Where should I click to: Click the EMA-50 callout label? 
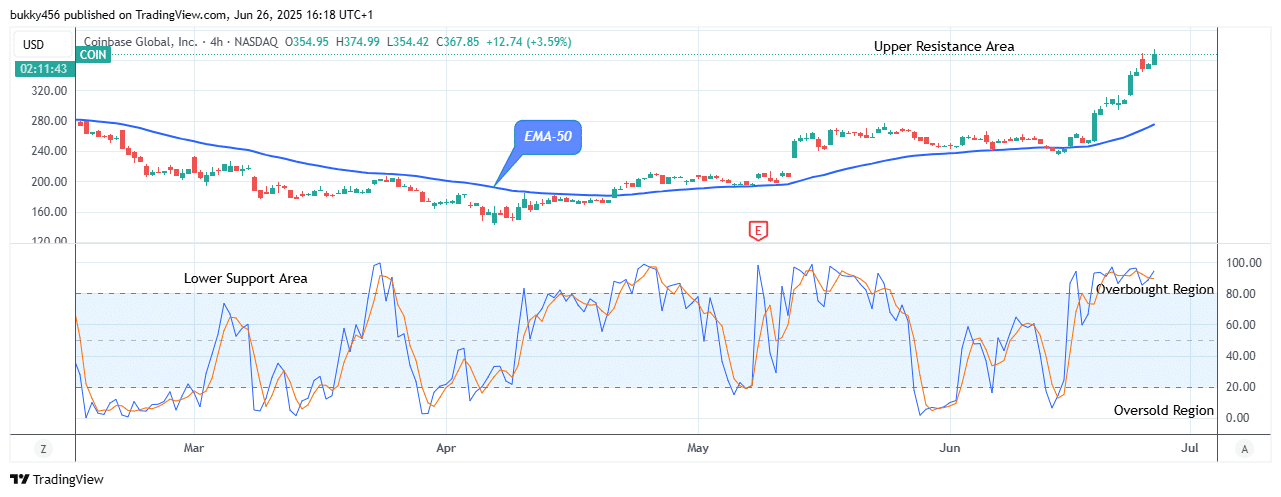548,136
